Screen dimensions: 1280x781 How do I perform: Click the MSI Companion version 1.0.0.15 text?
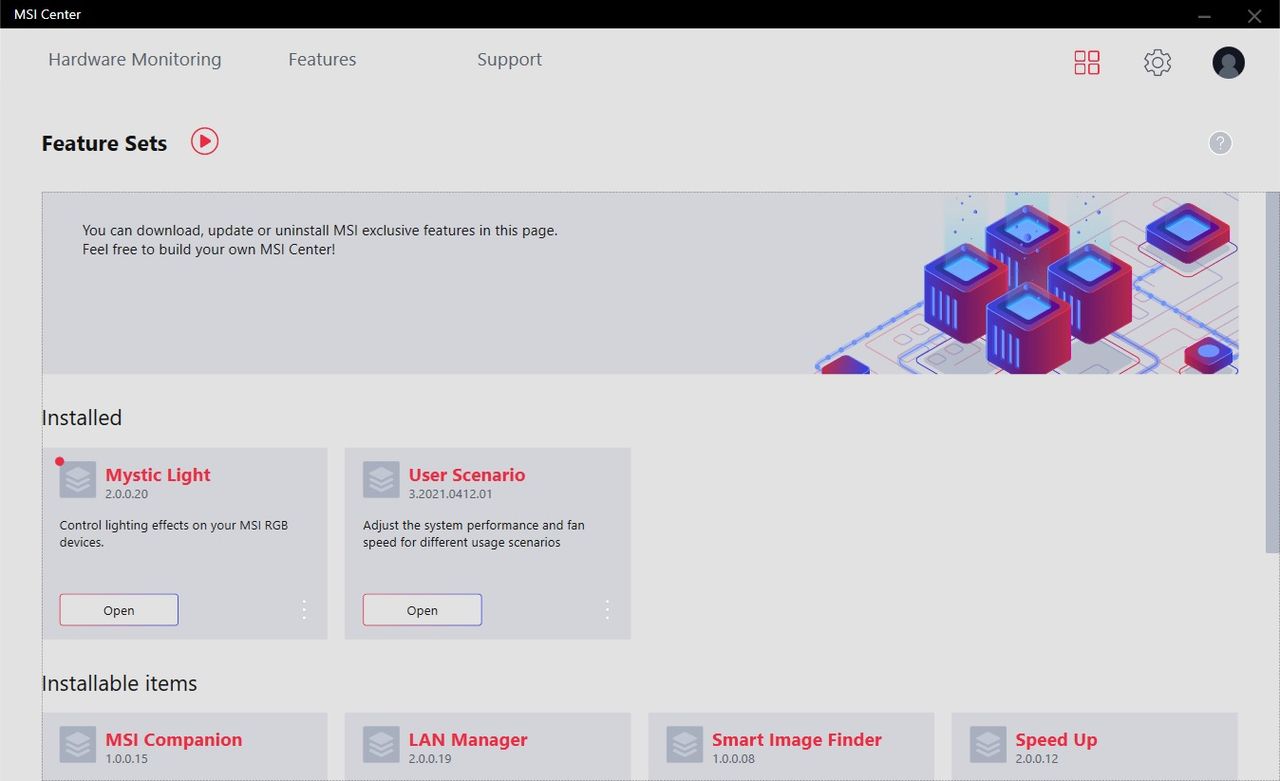tap(127, 759)
